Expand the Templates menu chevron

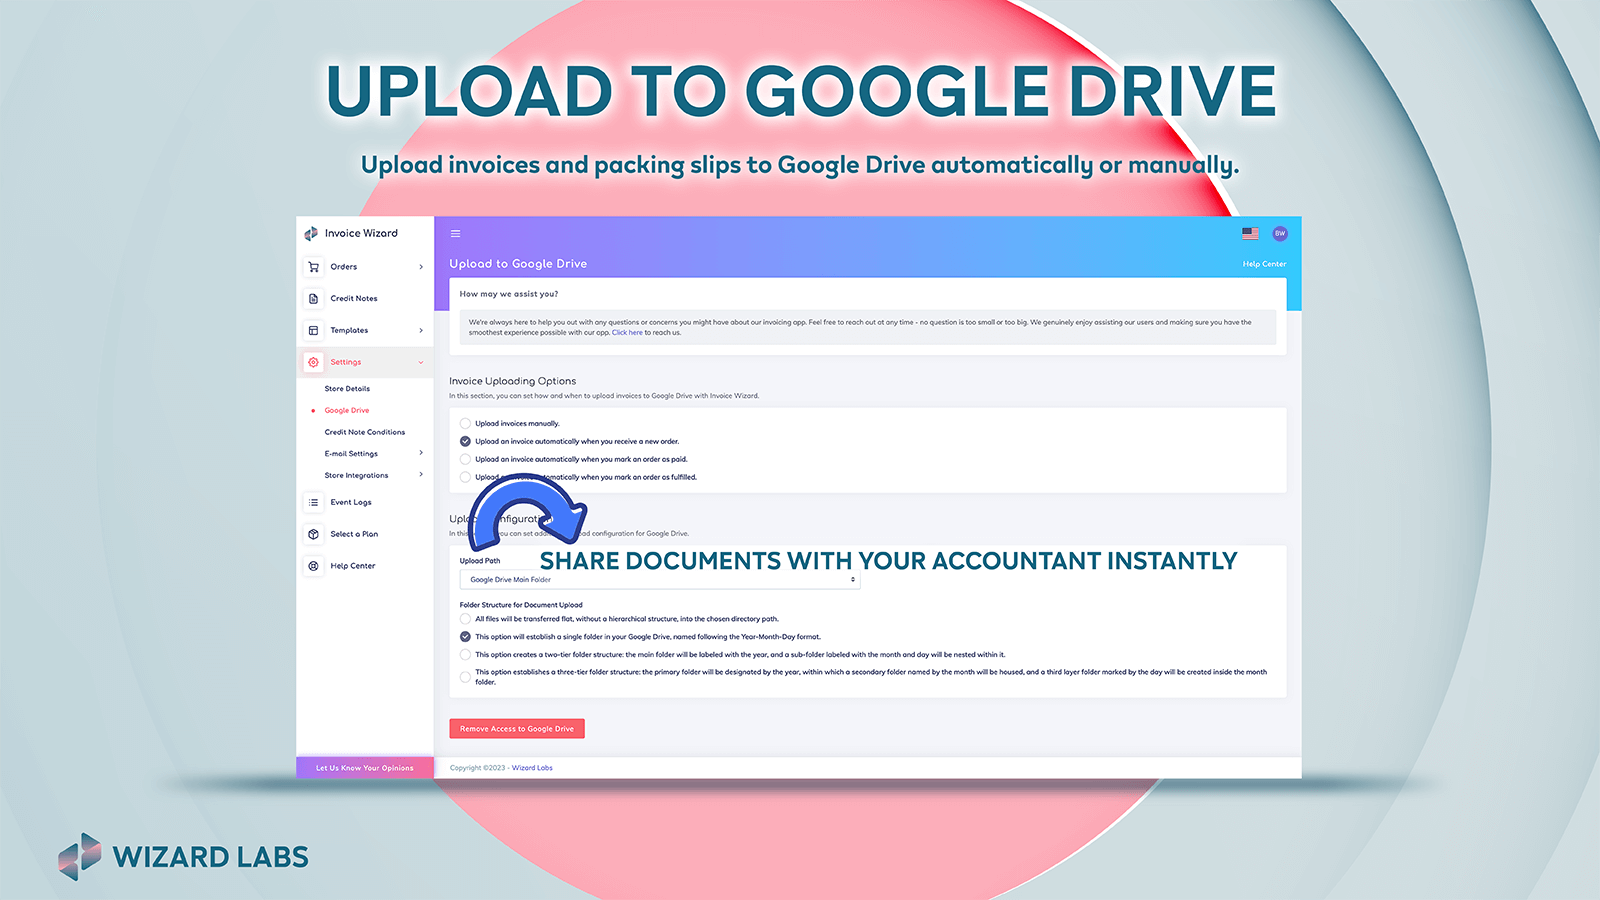pyautogui.click(x=421, y=330)
